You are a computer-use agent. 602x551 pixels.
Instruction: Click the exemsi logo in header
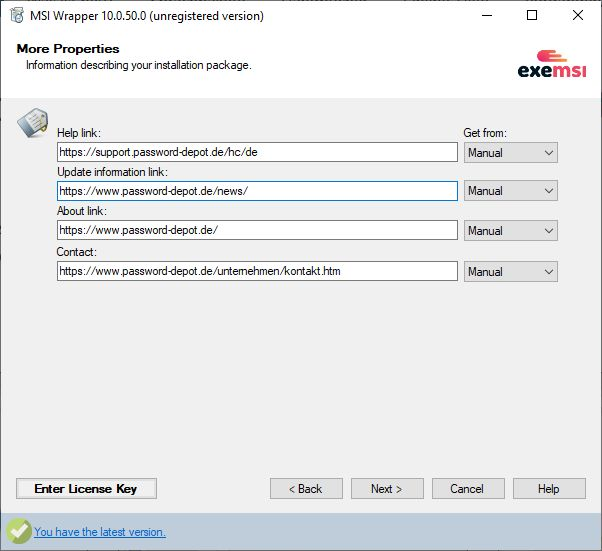coord(552,64)
